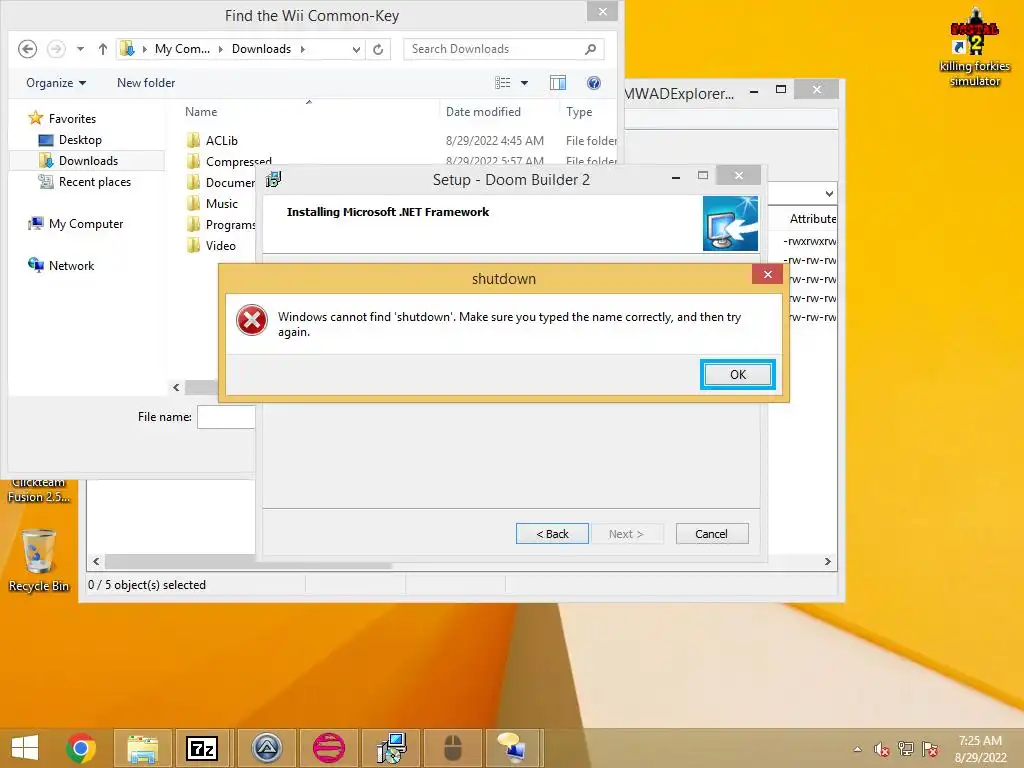Screen dimensions: 1024x768
Task: Switch to the setup installer taskbar icon
Action: coord(391,748)
